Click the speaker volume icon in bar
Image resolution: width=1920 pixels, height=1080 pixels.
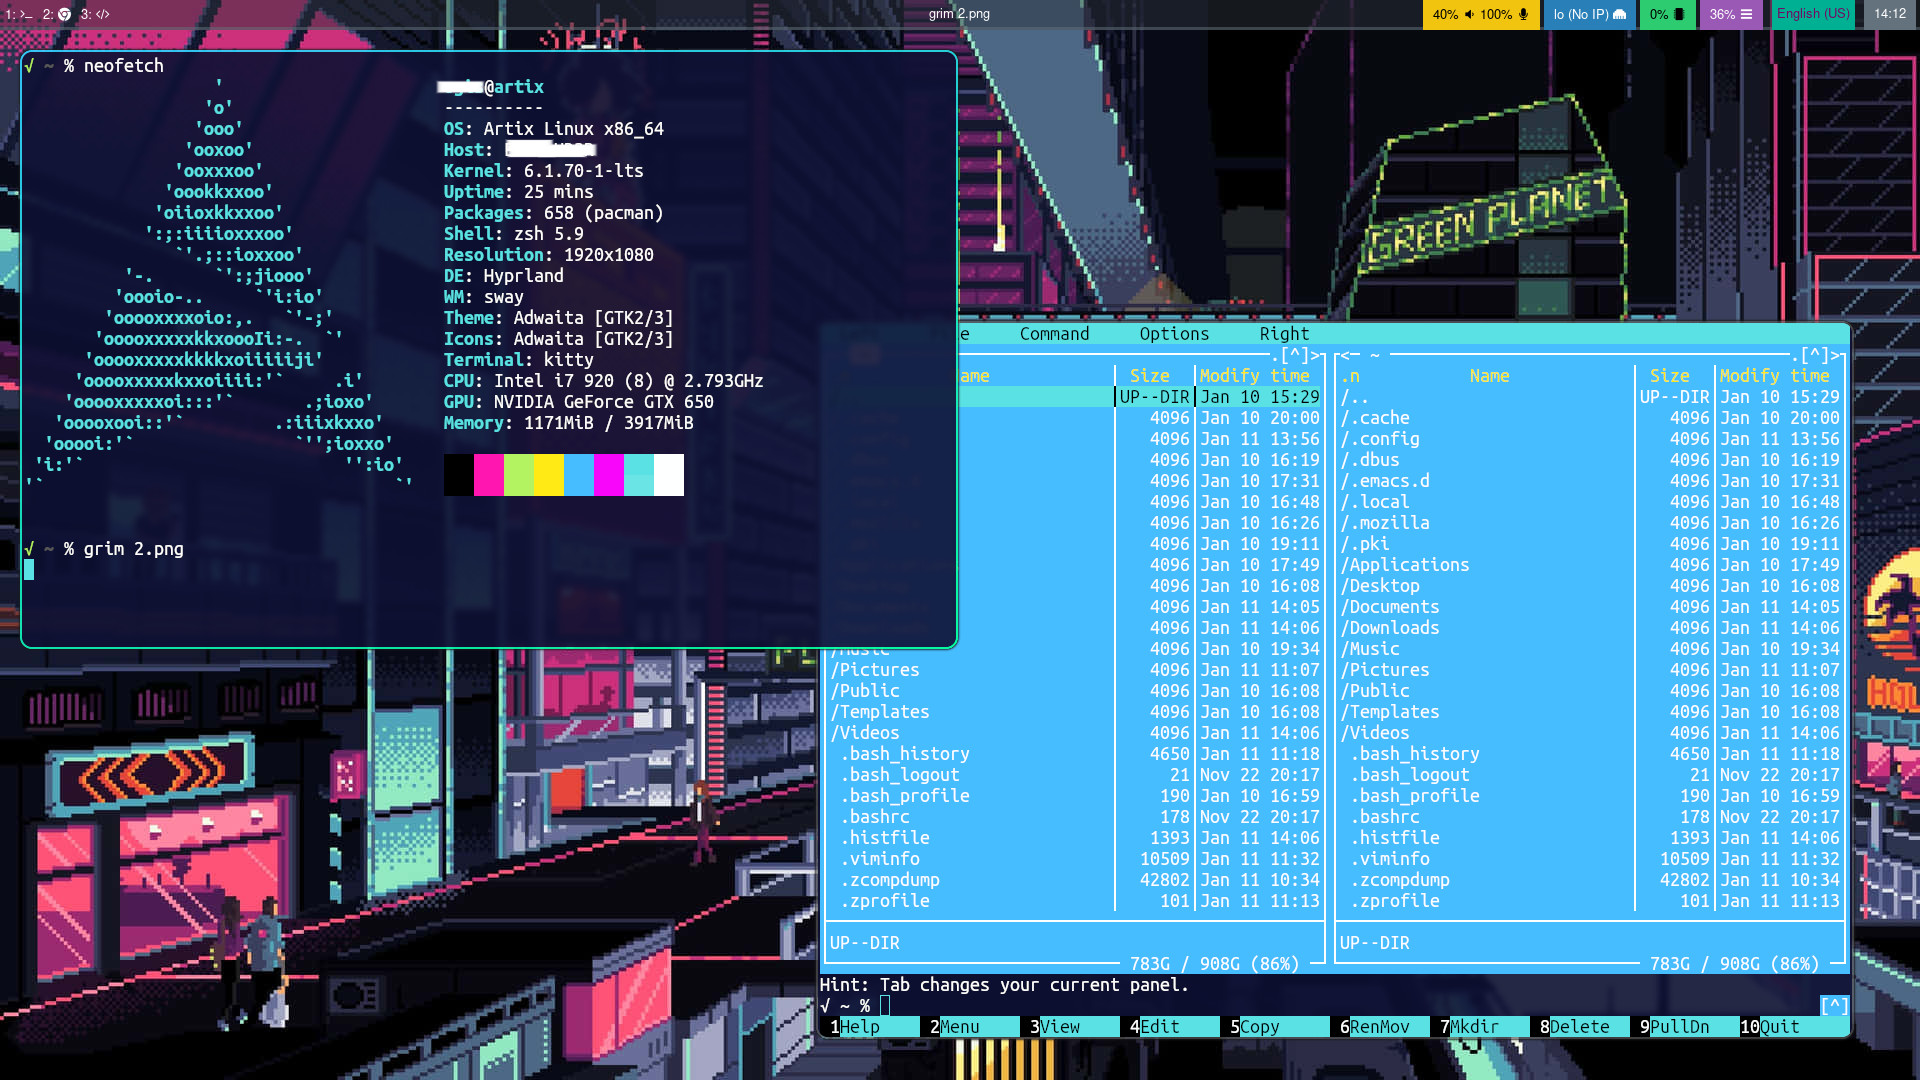1470,14
